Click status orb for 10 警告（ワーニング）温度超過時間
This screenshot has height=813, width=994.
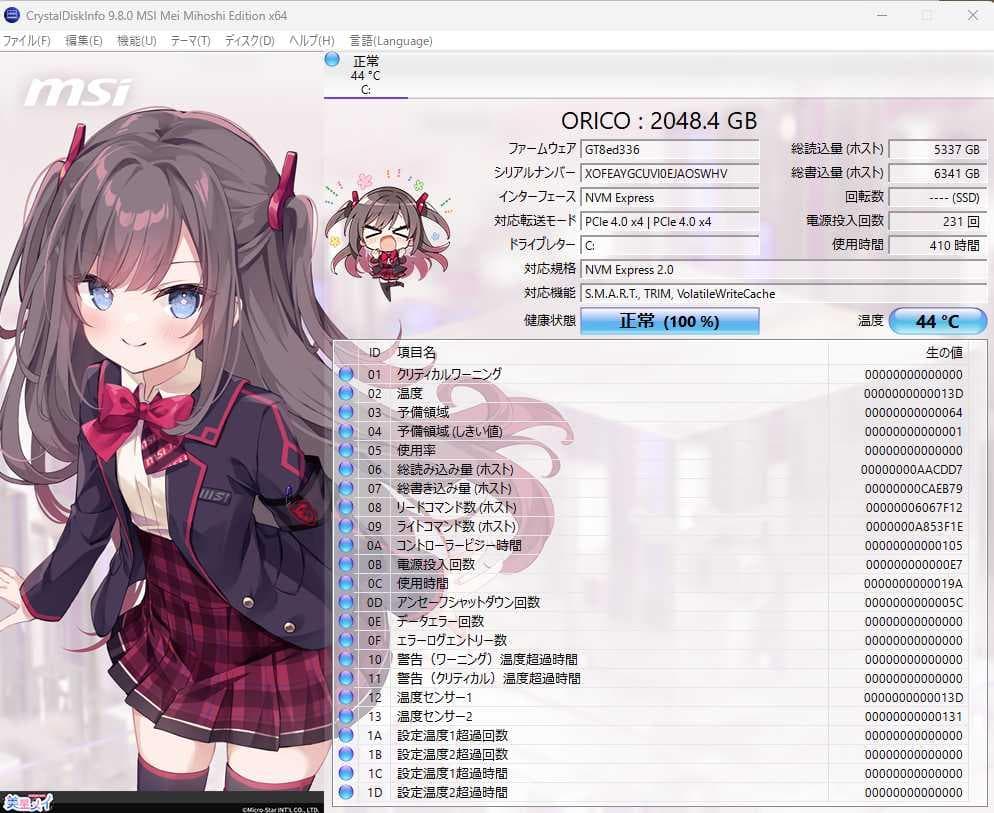346,660
